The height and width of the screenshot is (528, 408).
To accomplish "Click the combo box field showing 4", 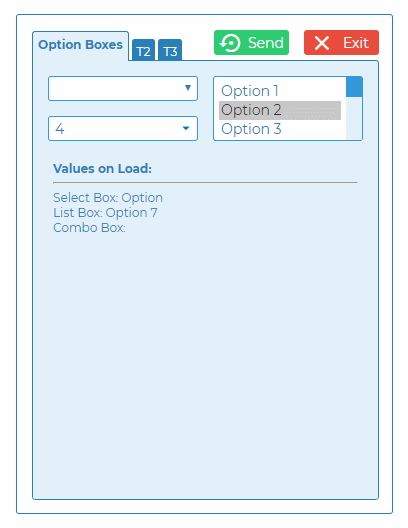I will (123, 129).
